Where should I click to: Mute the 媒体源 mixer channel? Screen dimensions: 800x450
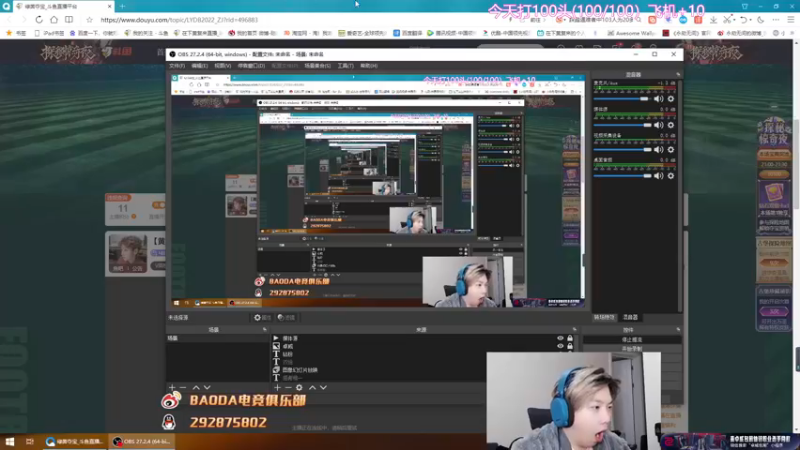658,125
